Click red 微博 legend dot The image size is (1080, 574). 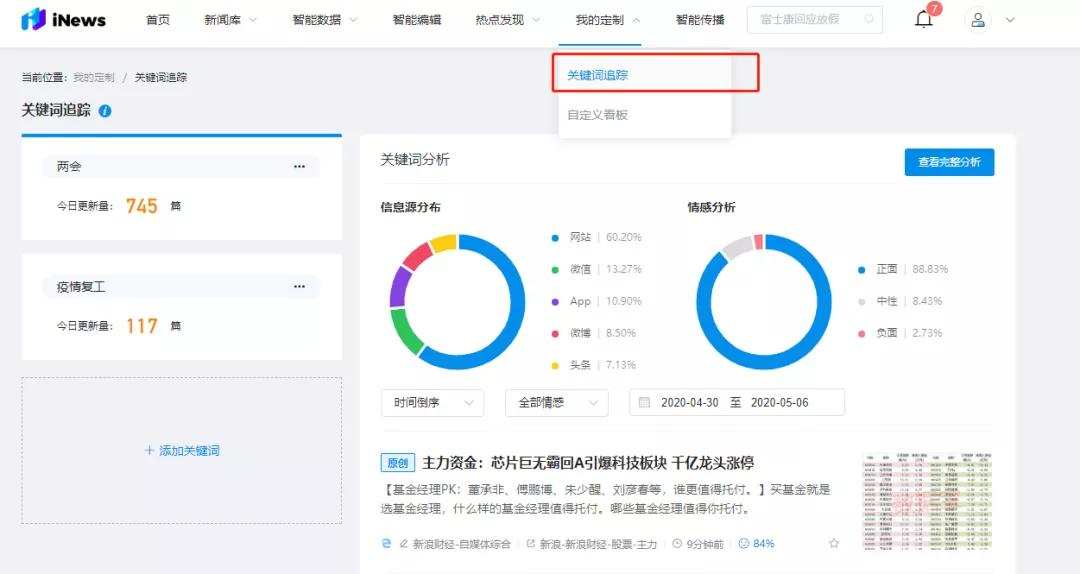point(555,334)
